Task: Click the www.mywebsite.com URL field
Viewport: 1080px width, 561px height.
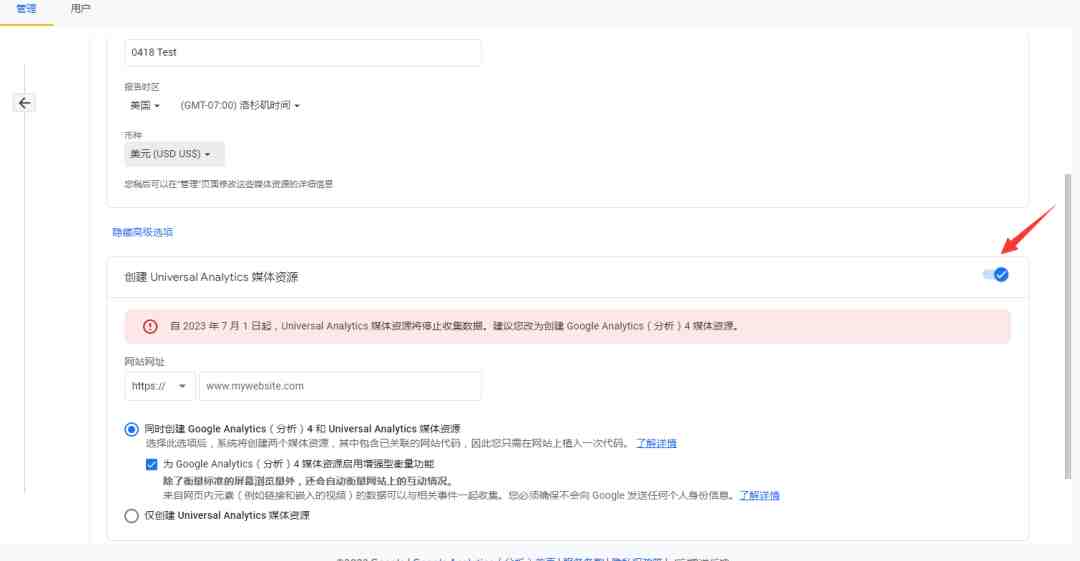Action: (340, 386)
